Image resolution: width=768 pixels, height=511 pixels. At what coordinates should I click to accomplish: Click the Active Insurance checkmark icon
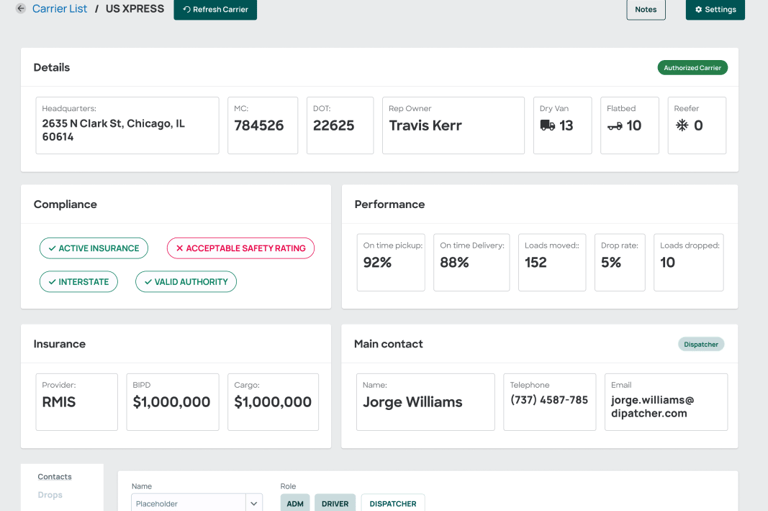coord(52,248)
